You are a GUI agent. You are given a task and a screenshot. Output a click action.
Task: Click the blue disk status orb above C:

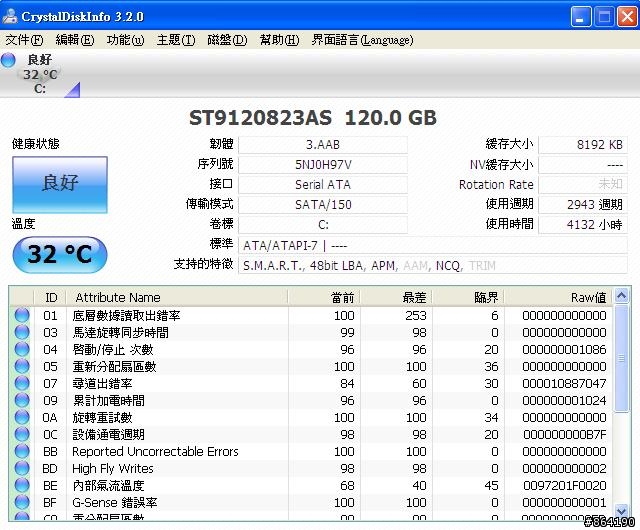click(x=8, y=60)
